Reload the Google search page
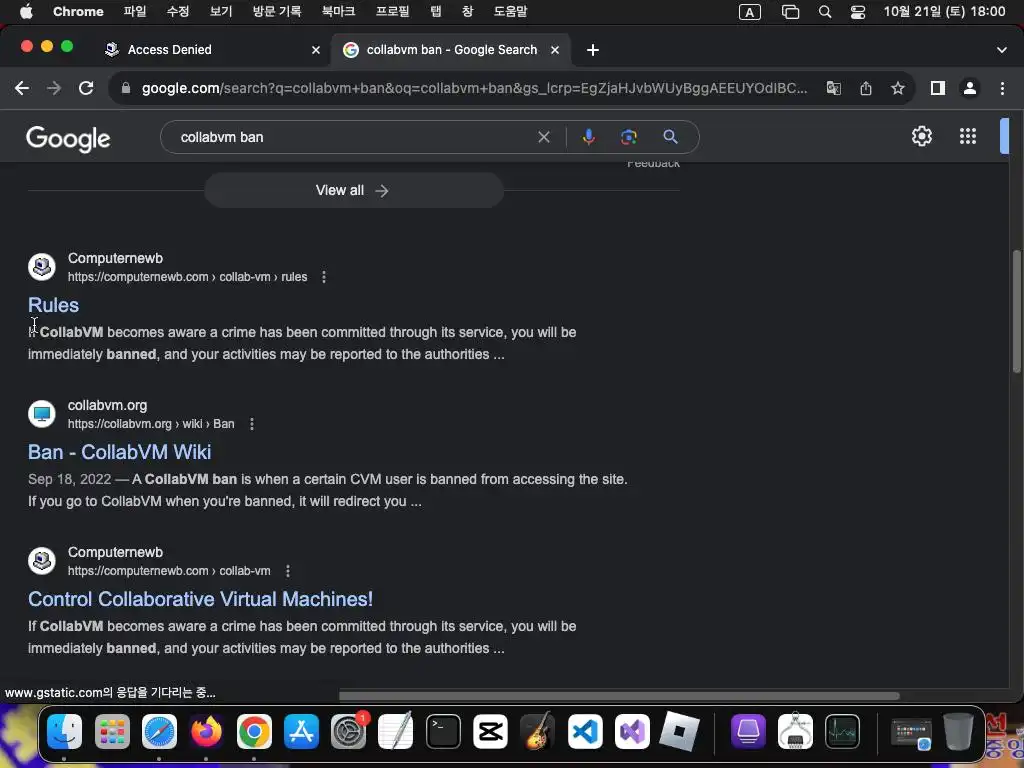Screen dimensions: 1024x768 click(86, 88)
